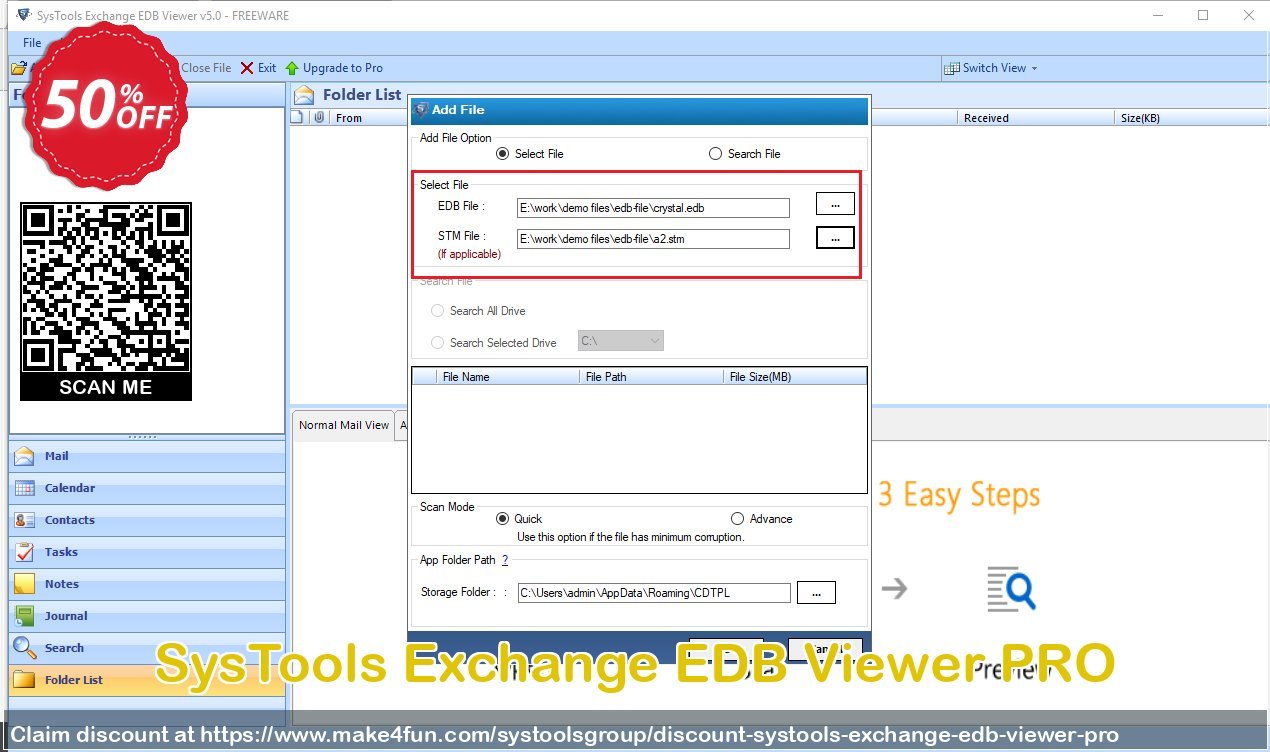Open the Mail section icon

pyautogui.click(x=25, y=456)
